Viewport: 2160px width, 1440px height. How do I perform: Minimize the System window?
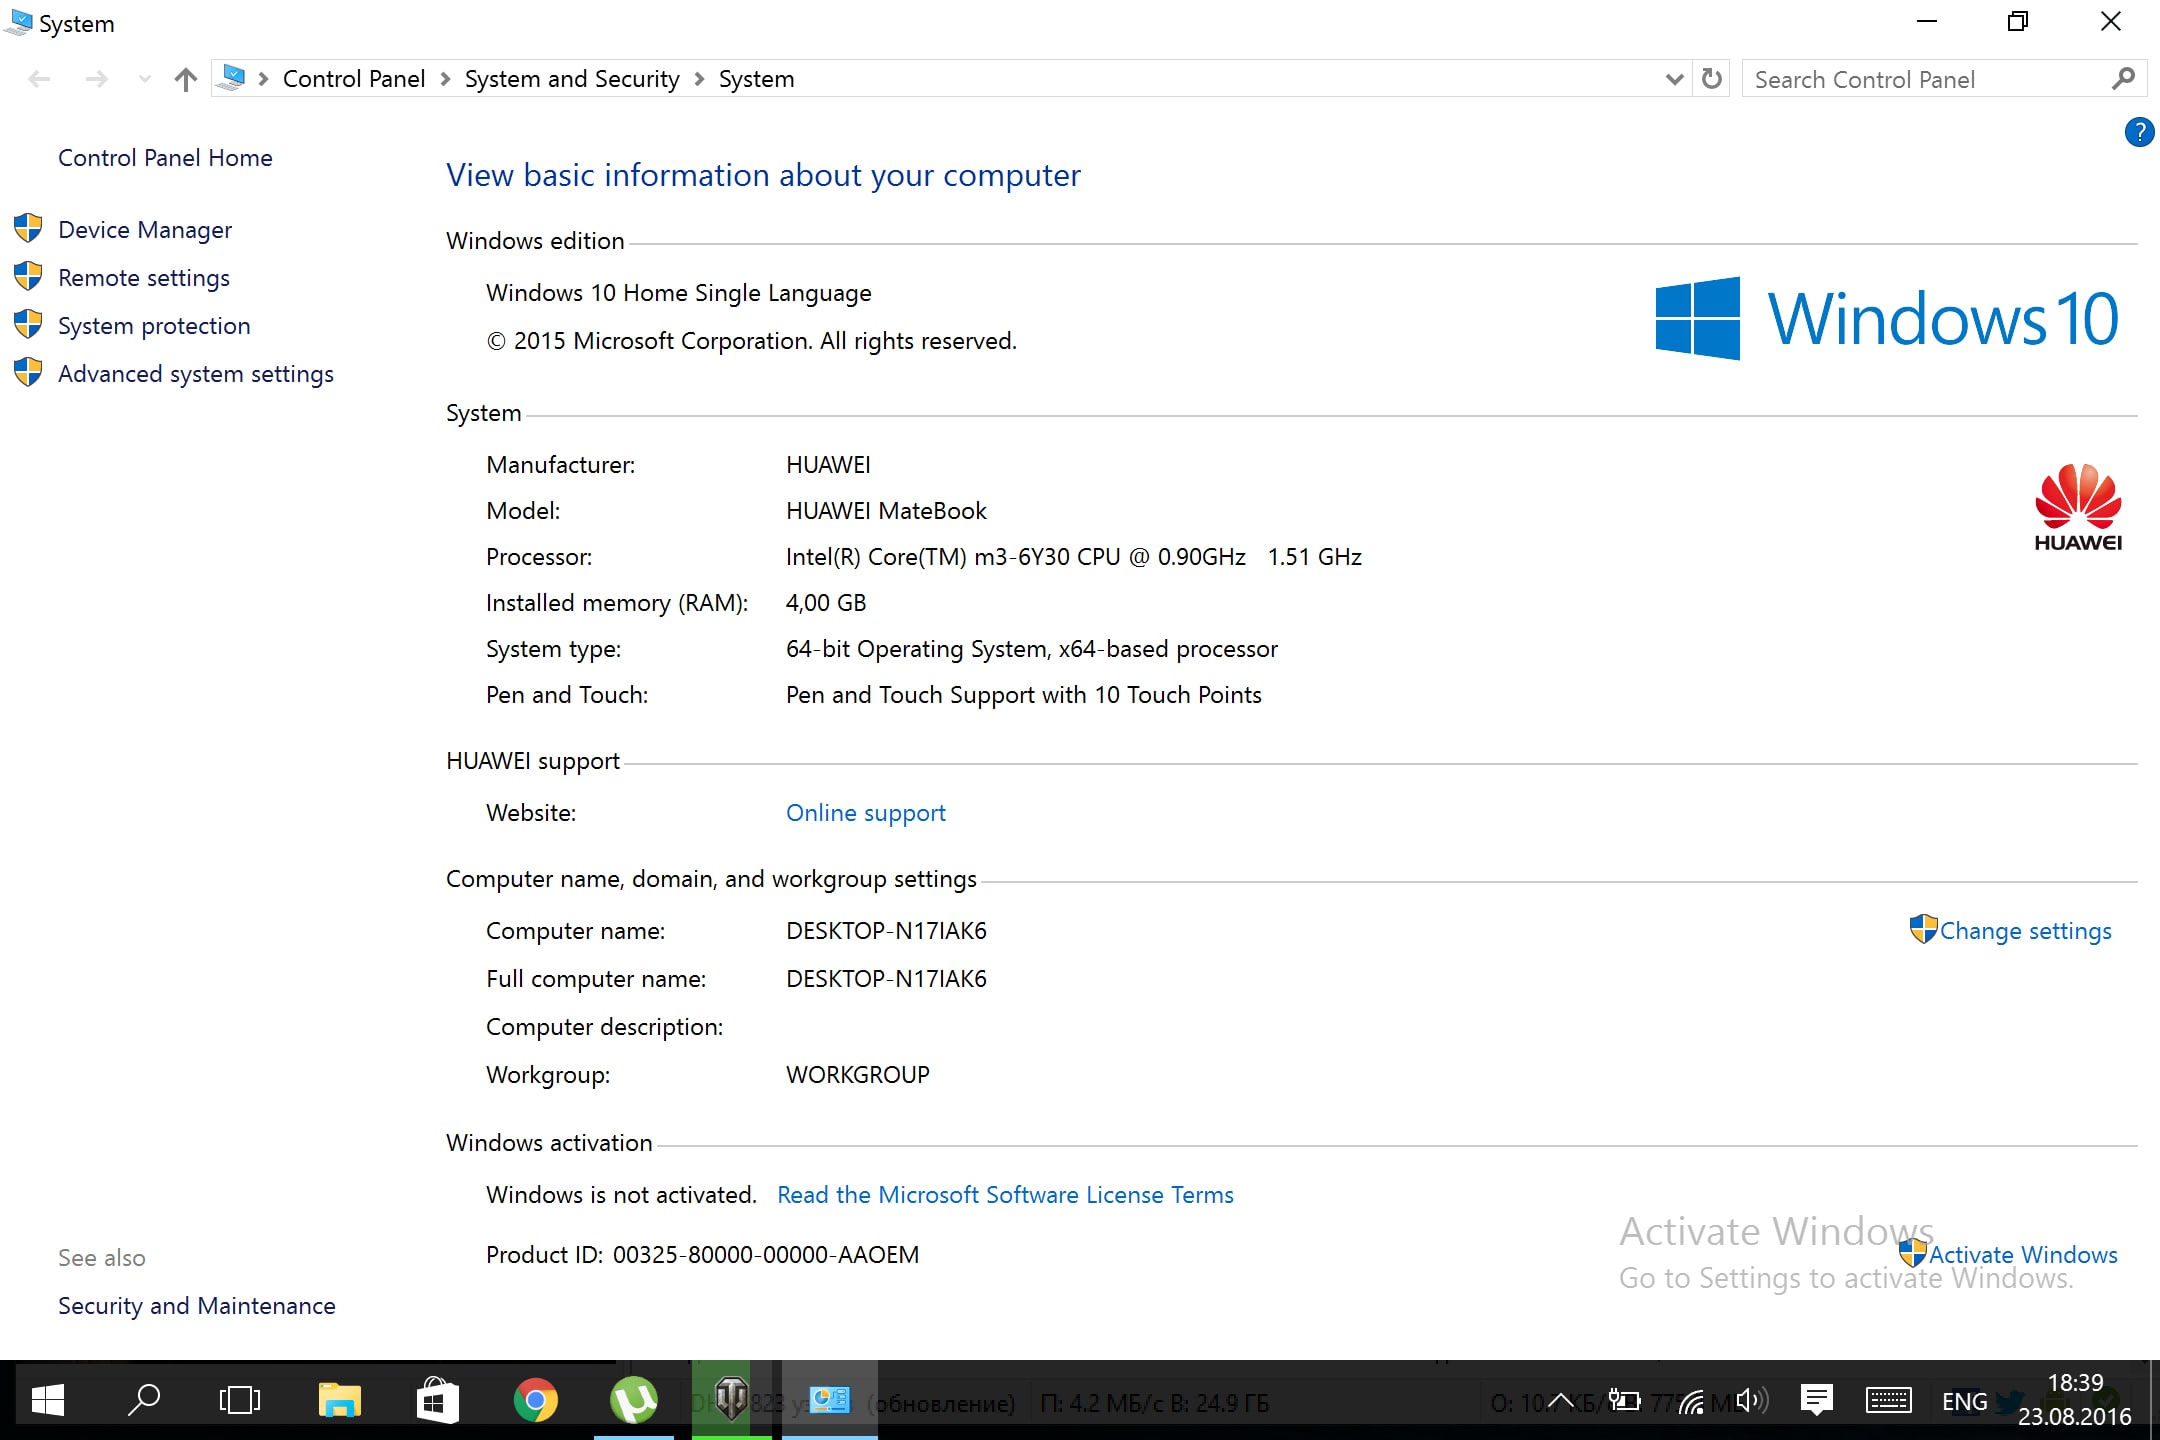pyautogui.click(x=1927, y=21)
